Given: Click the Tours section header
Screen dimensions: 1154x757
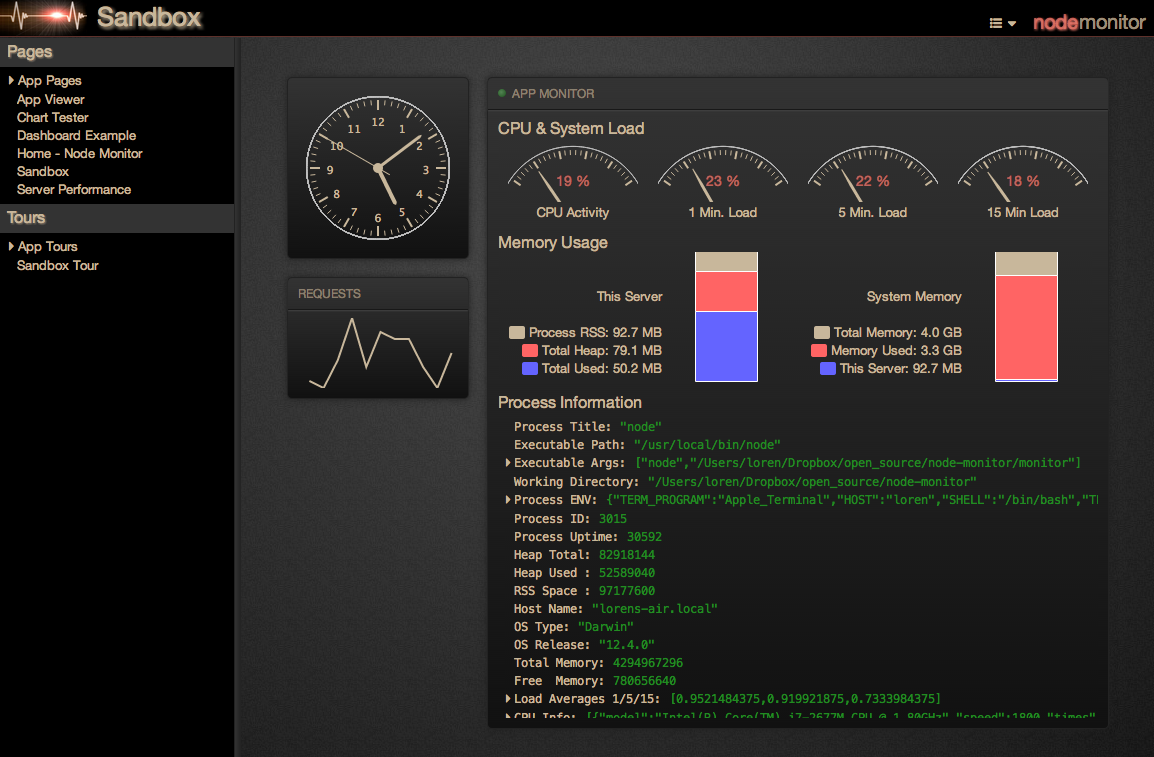Looking at the screenshot, I should click(x=26, y=218).
